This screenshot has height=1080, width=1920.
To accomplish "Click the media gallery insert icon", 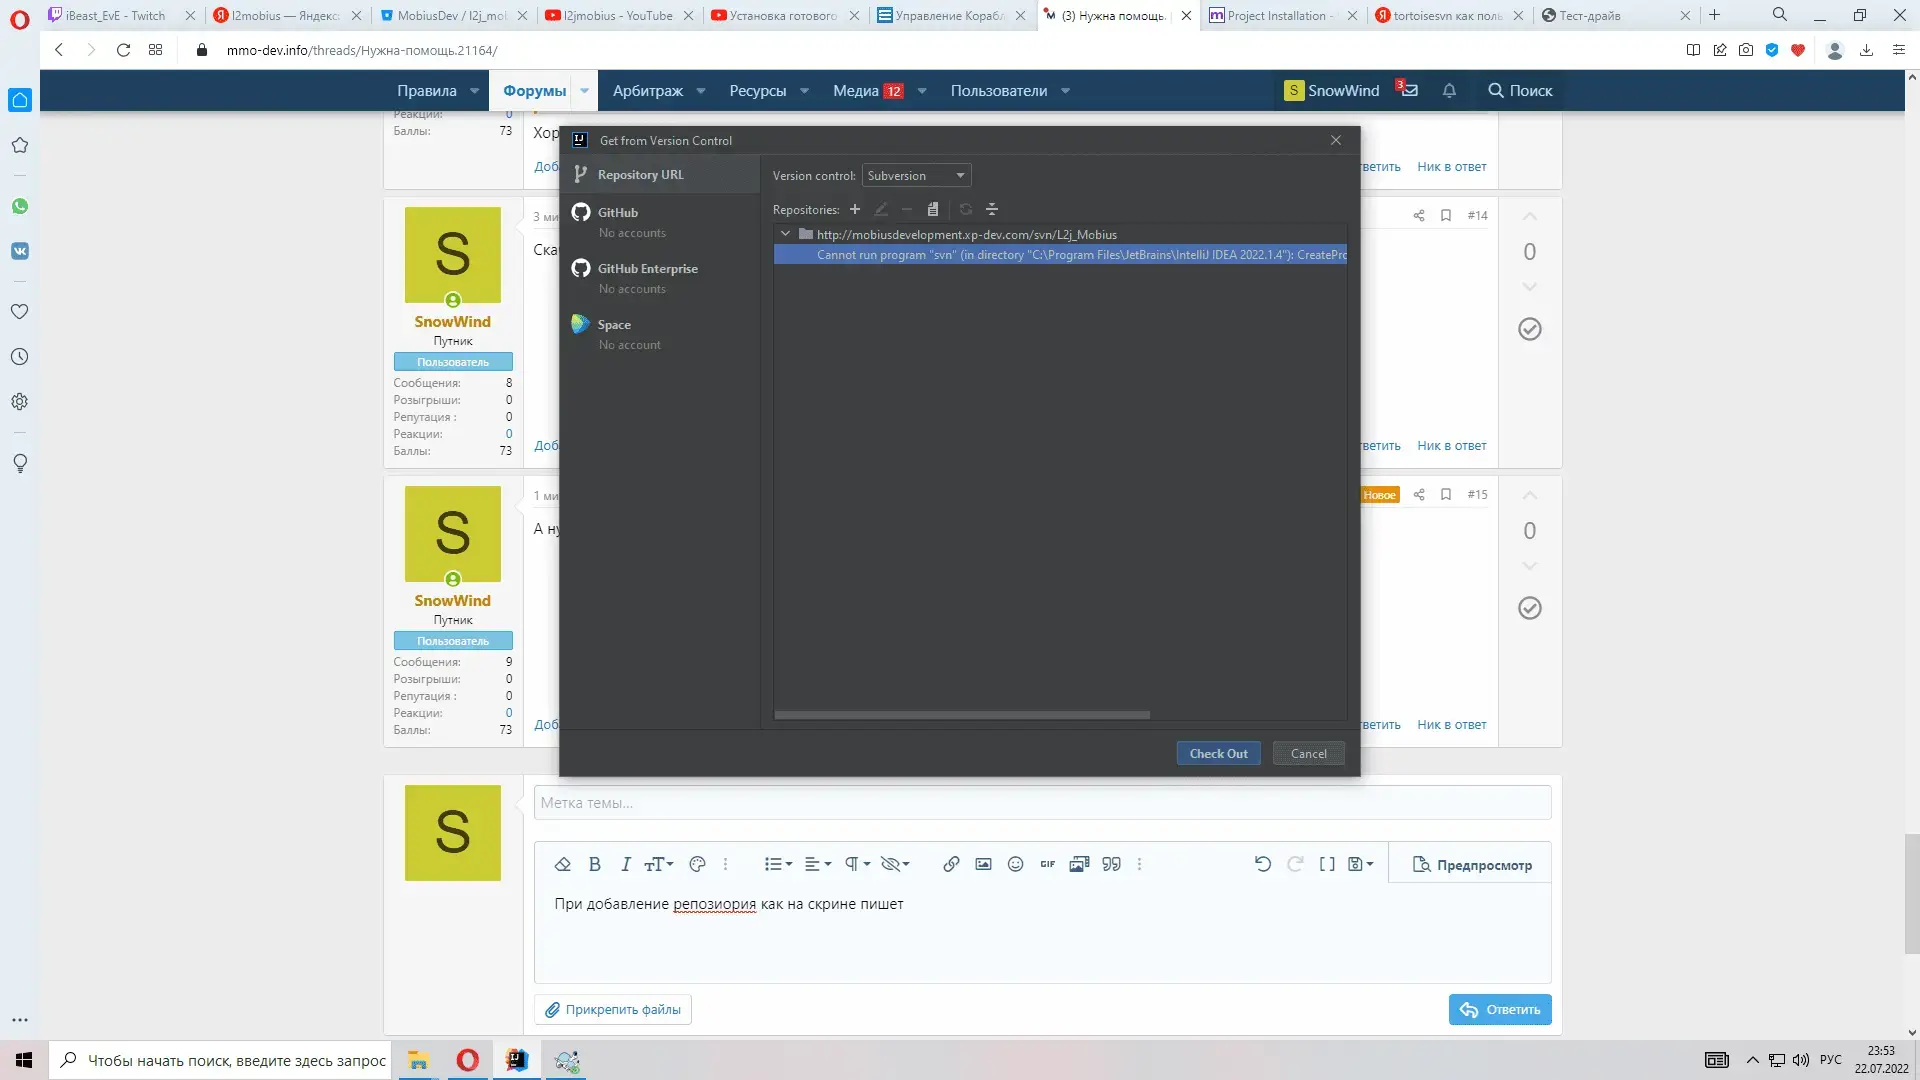I will [1079, 865].
